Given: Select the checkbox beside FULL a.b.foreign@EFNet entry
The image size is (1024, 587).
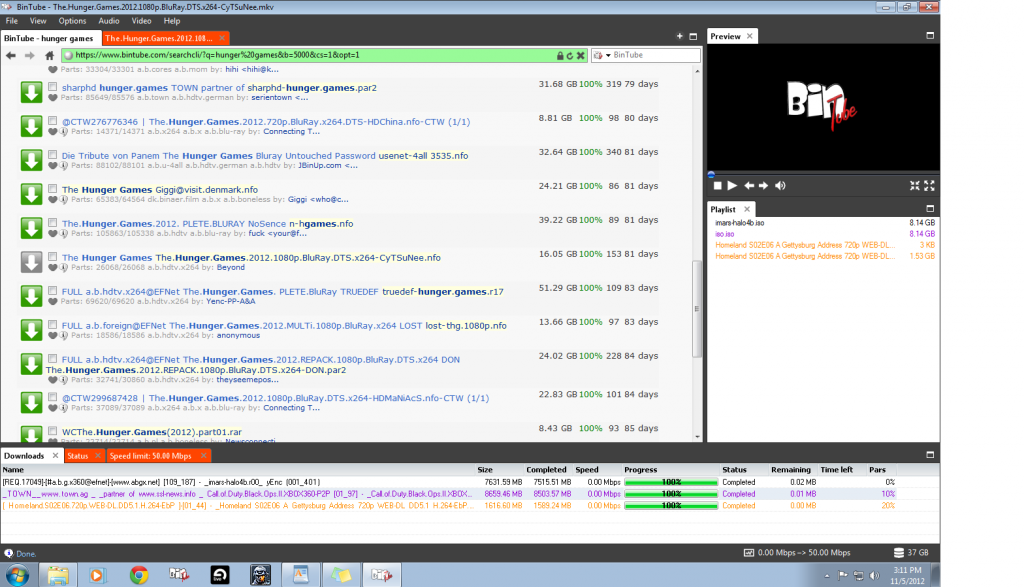Looking at the screenshot, I should coord(52,325).
